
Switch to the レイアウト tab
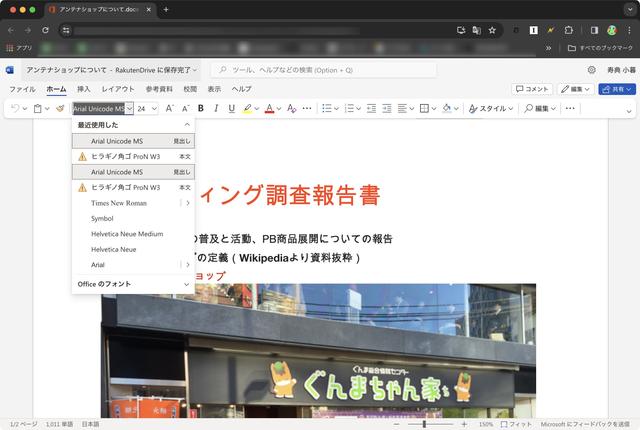point(118,89)
